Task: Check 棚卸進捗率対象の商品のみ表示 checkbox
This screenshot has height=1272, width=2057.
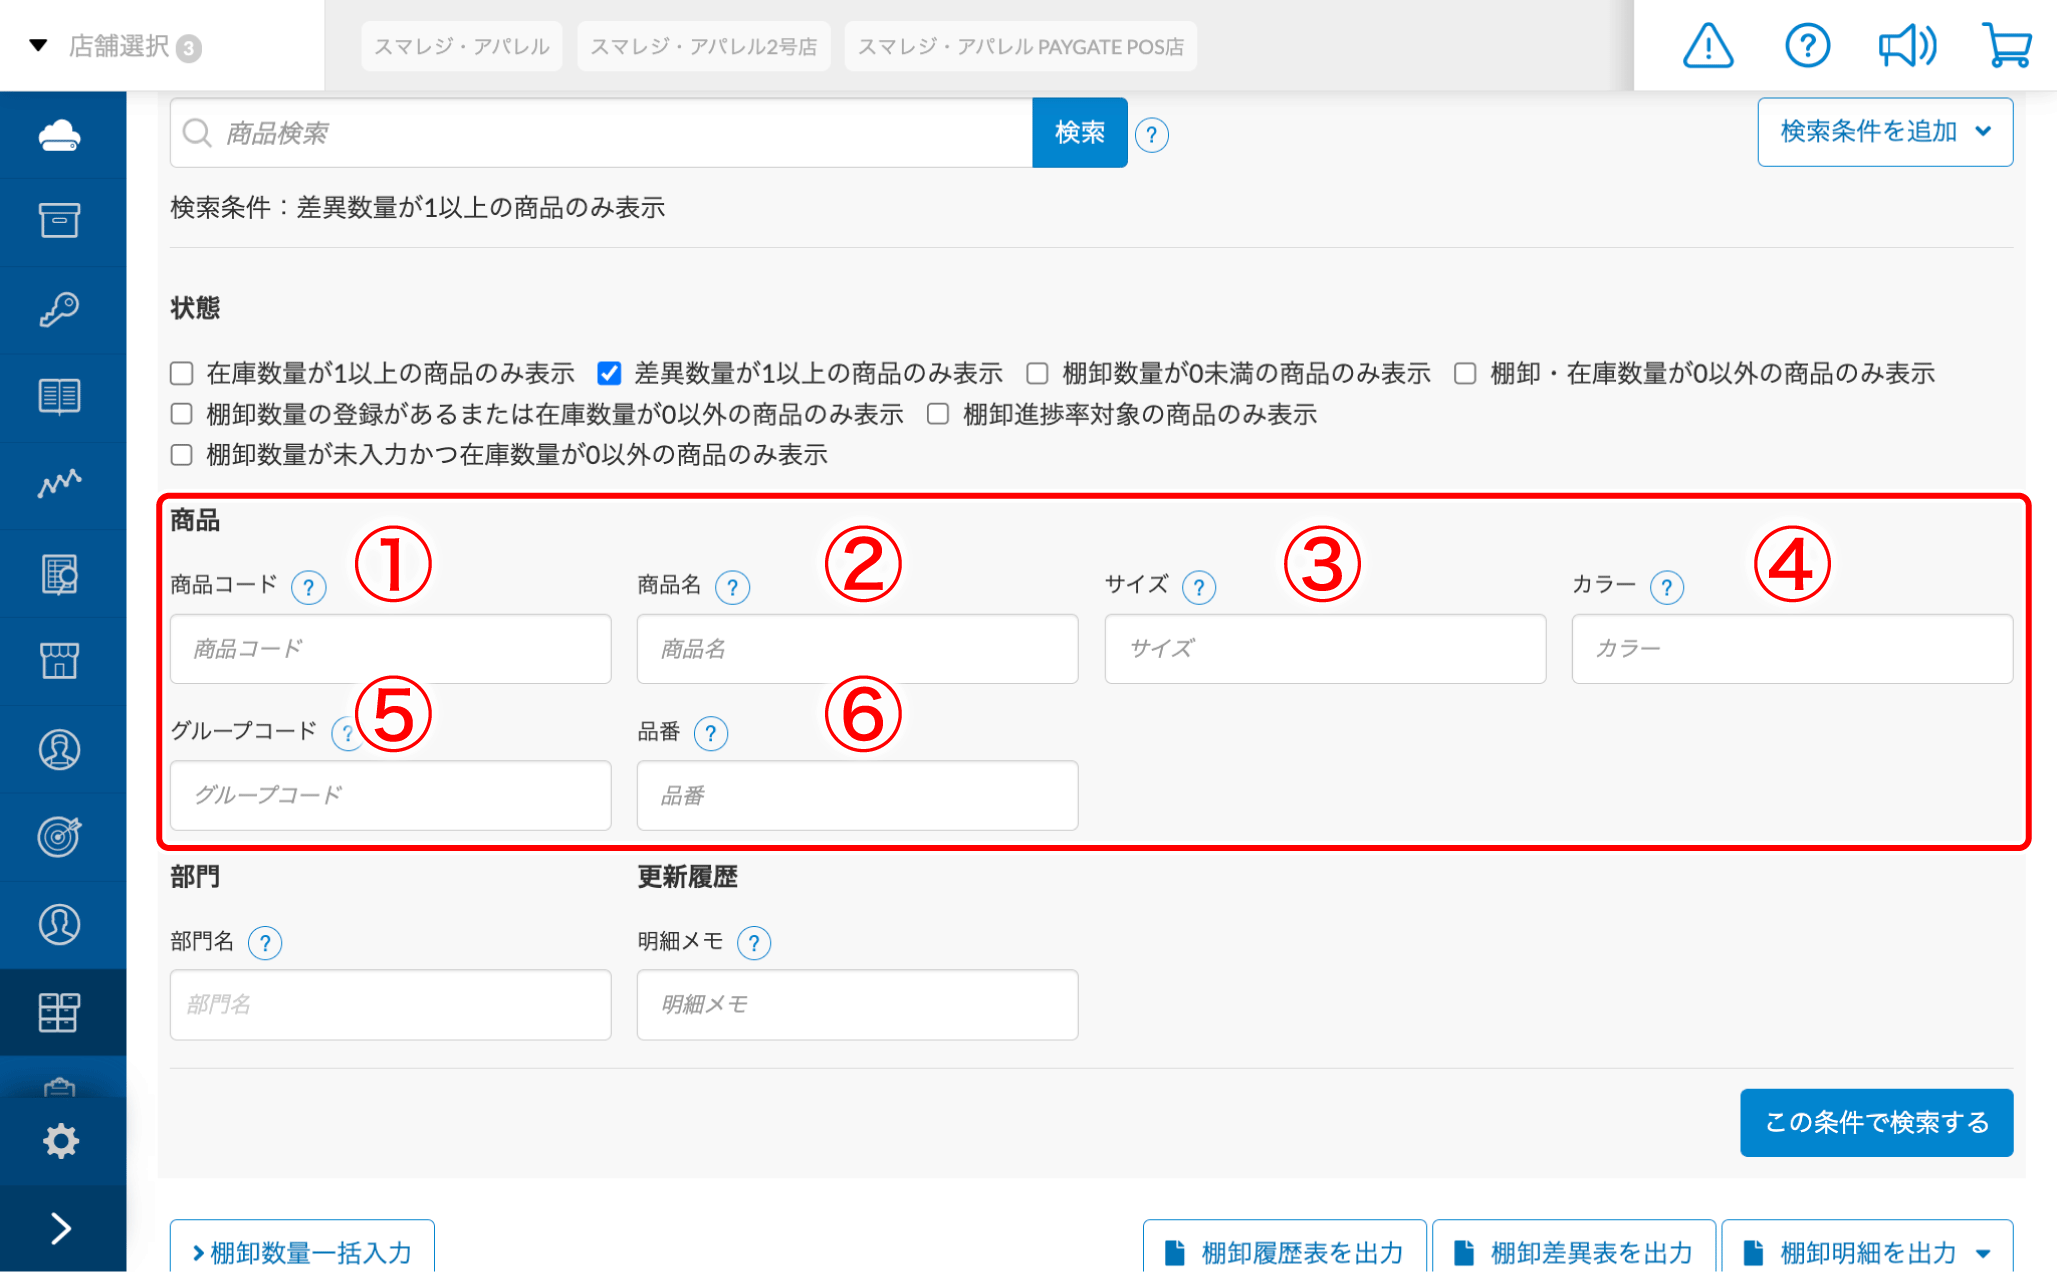Action: pyautogui.click(x=938, y=415)
